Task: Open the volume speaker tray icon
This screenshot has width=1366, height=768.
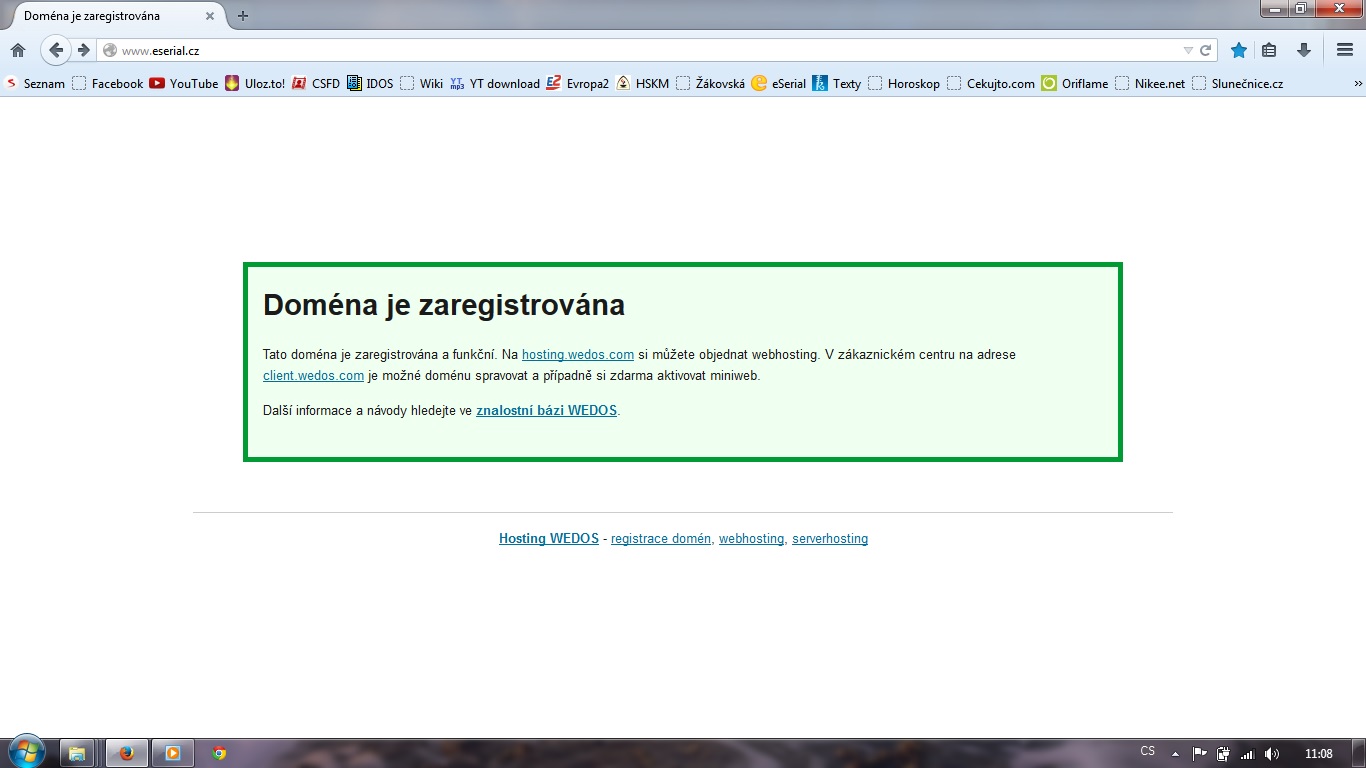Action: (1271, 754)
